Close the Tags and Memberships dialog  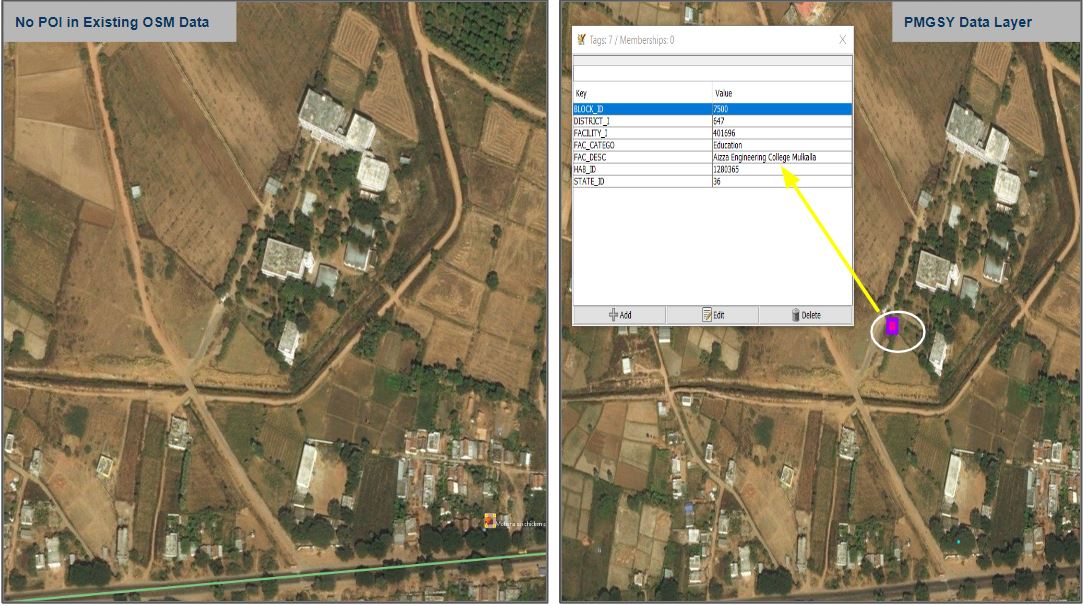[x=843, y=40]
